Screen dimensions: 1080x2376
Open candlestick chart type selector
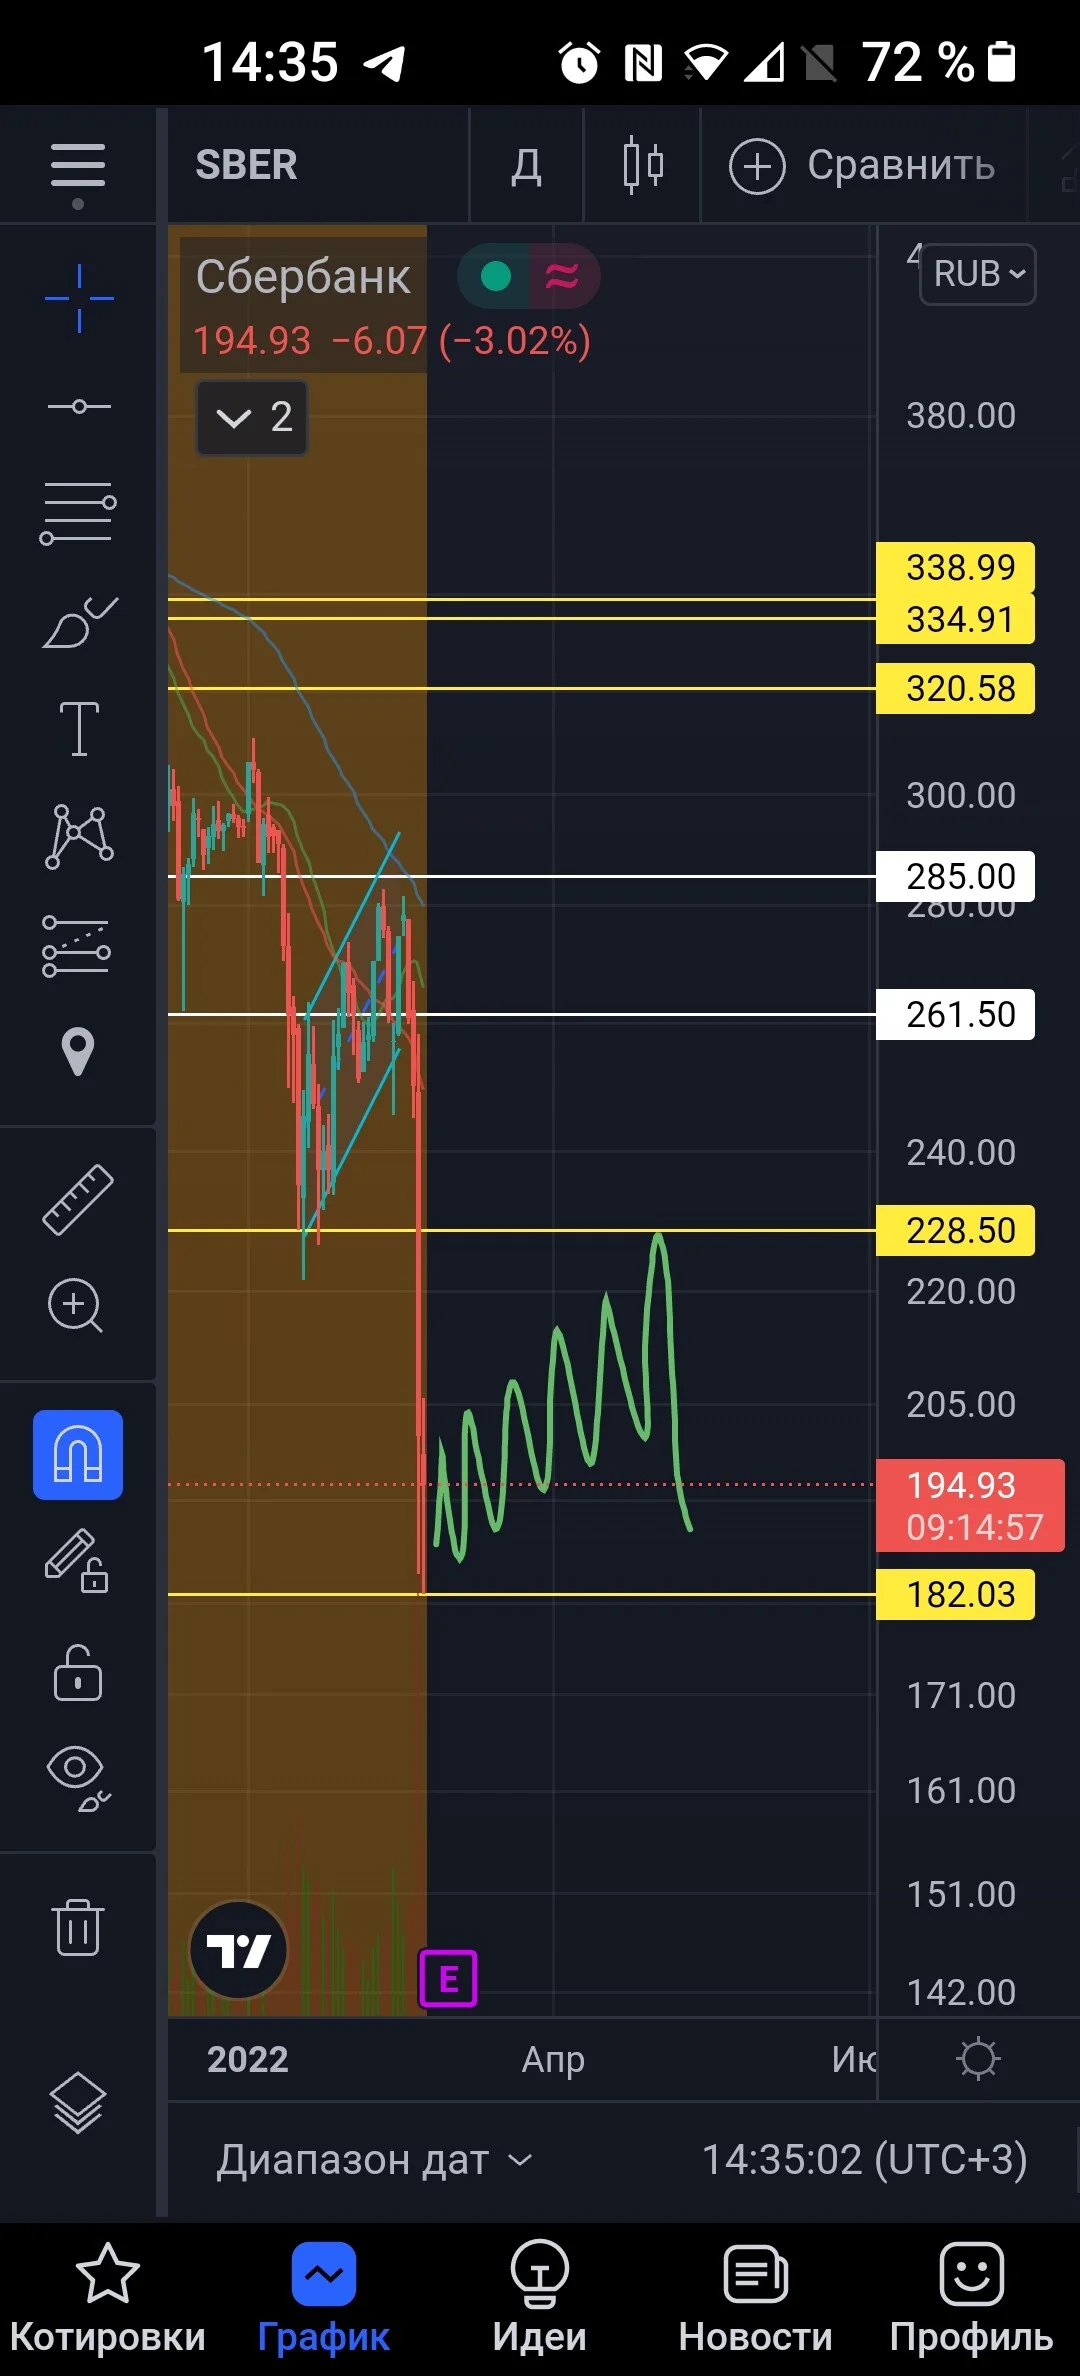coord(643,165)
